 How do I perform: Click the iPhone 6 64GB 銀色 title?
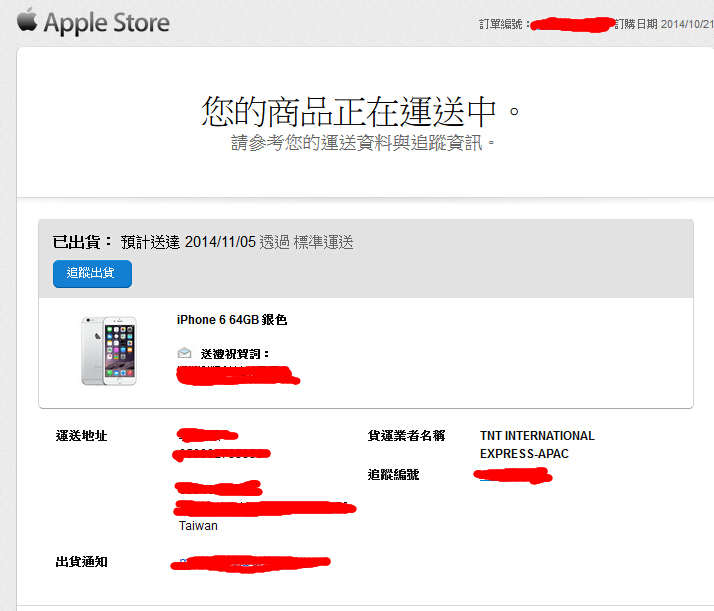[232, 320]
